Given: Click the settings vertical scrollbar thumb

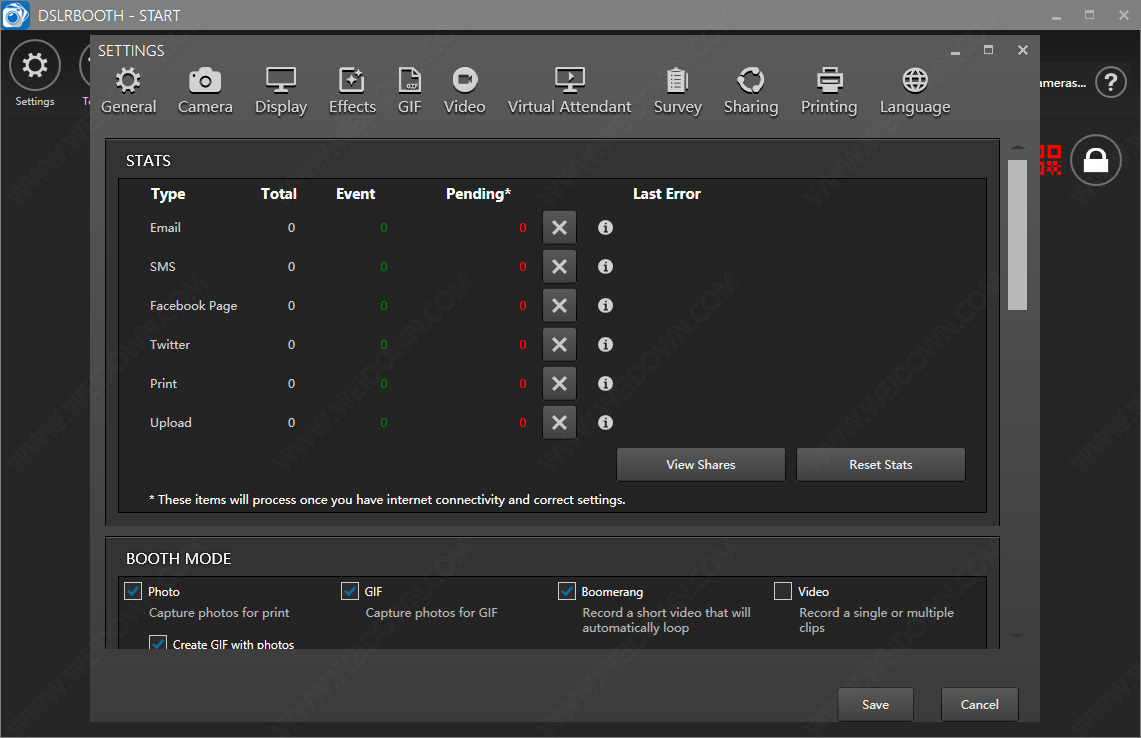Looking at the screenshot, I should 1017,234.
